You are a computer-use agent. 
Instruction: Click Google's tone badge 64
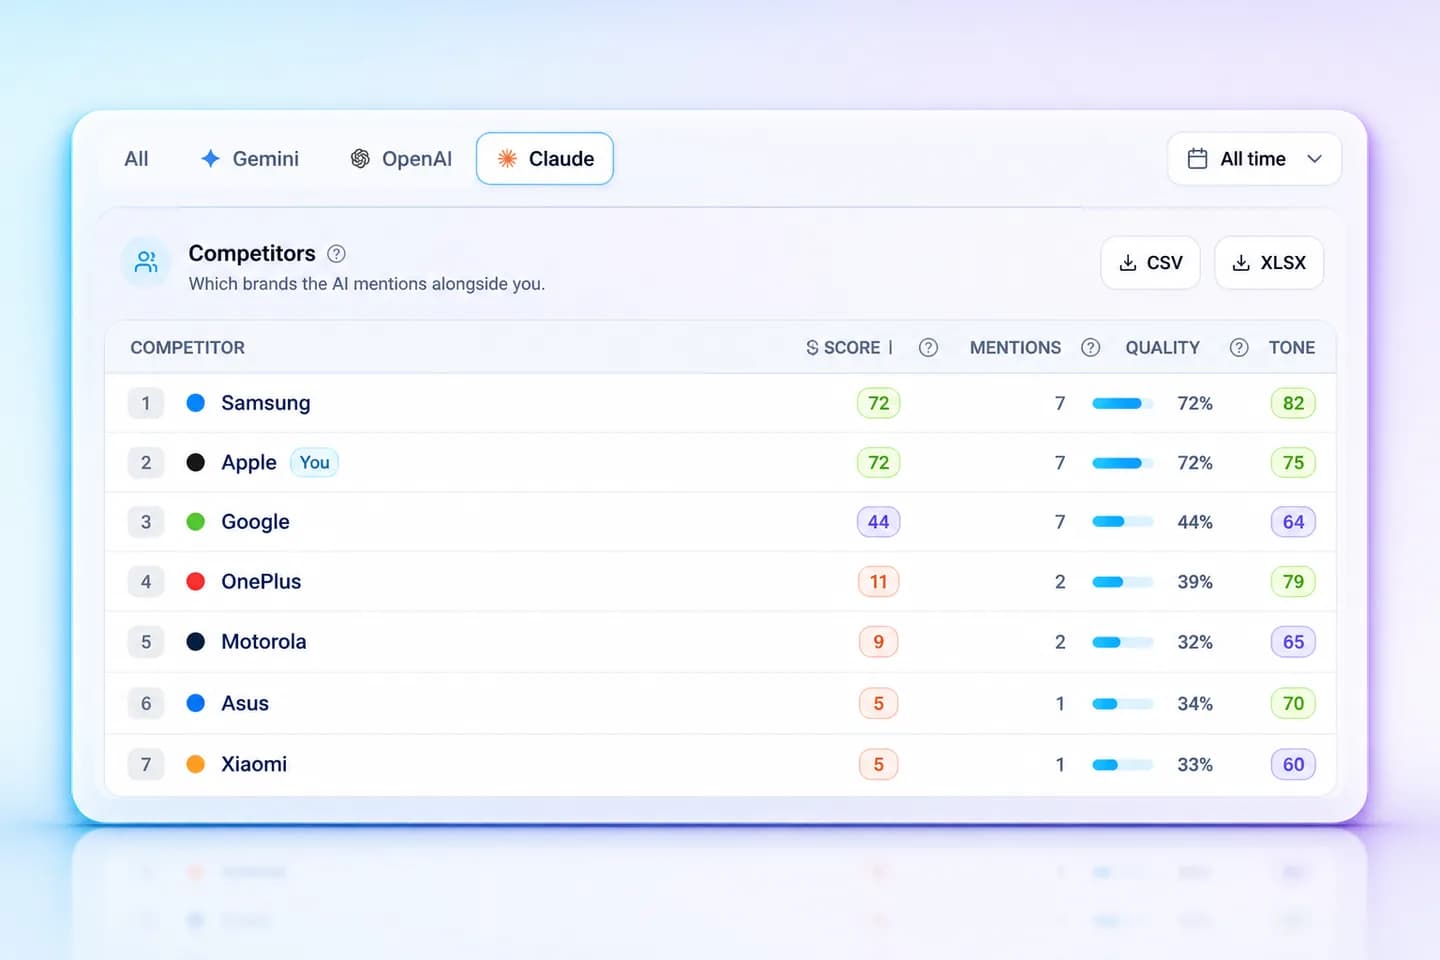(x=1293, y=522)
